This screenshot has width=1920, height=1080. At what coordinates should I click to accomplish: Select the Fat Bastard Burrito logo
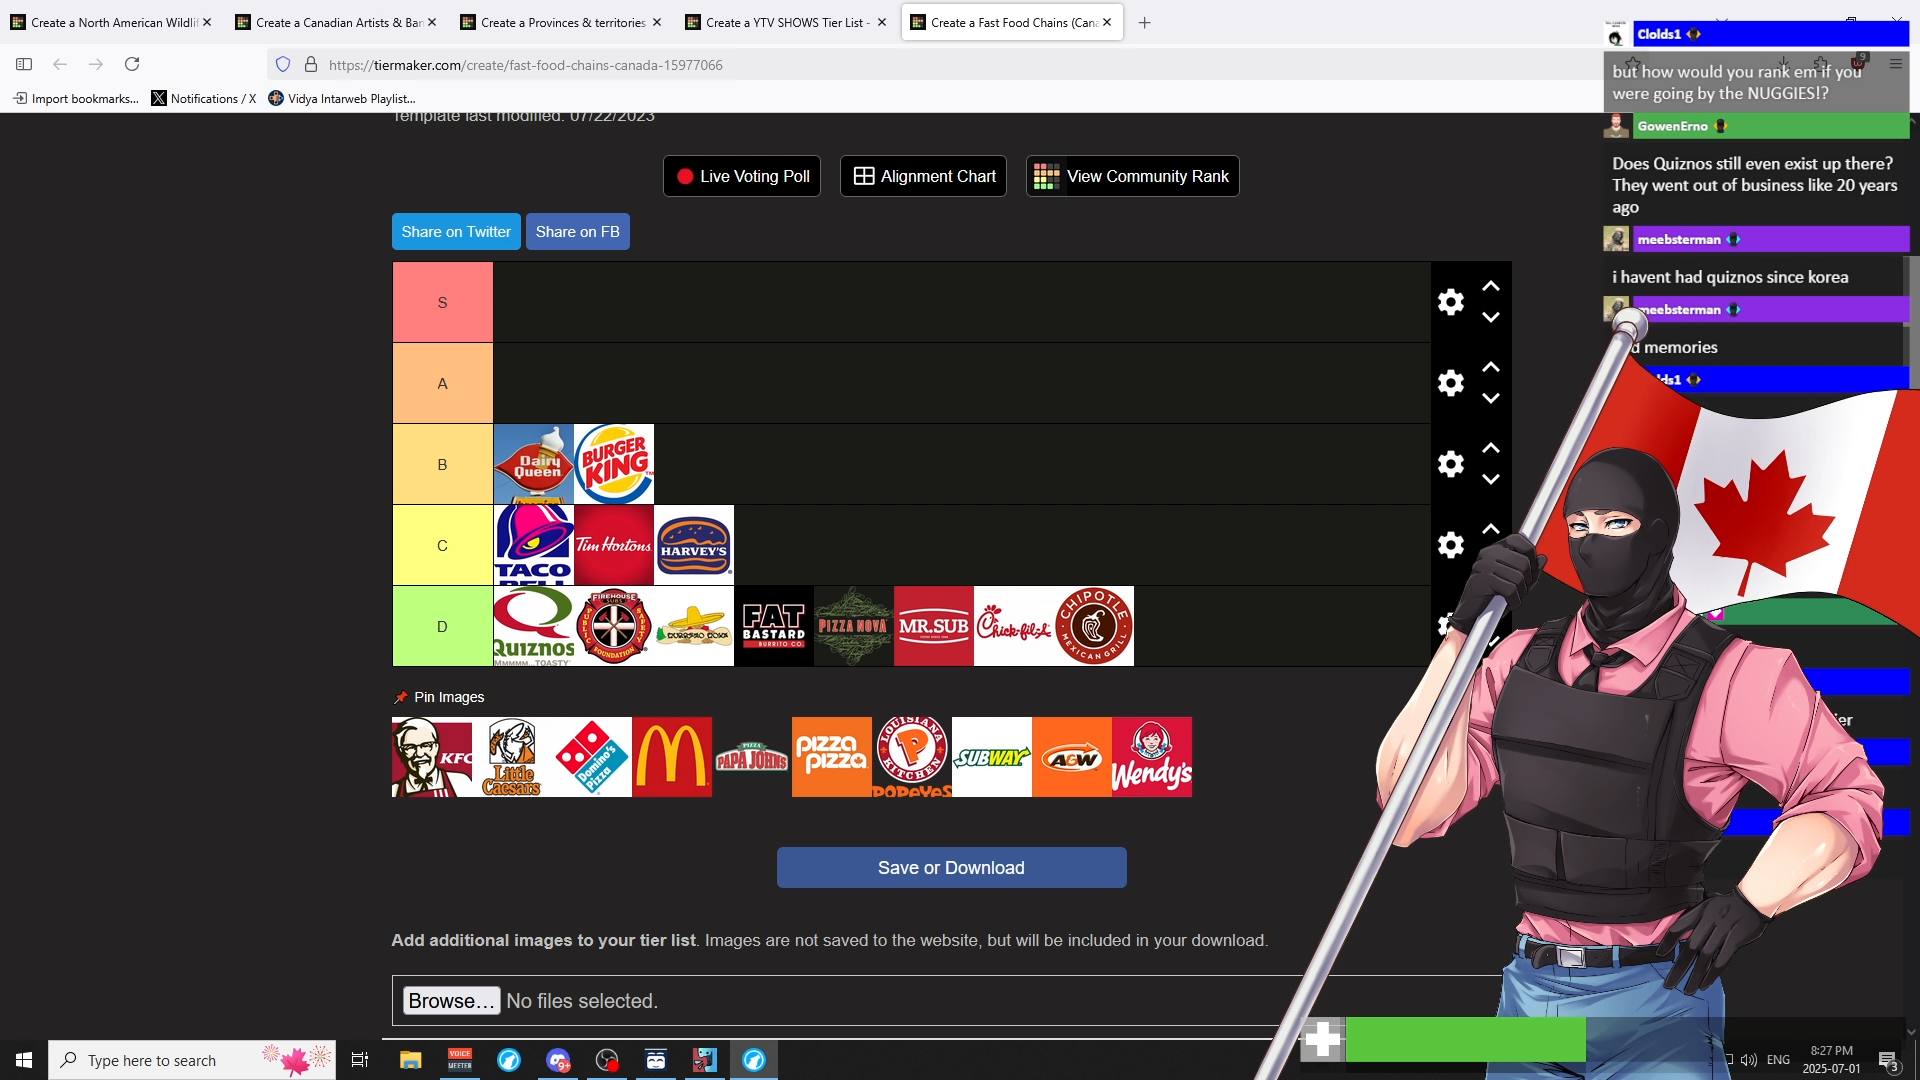(773, 626)
